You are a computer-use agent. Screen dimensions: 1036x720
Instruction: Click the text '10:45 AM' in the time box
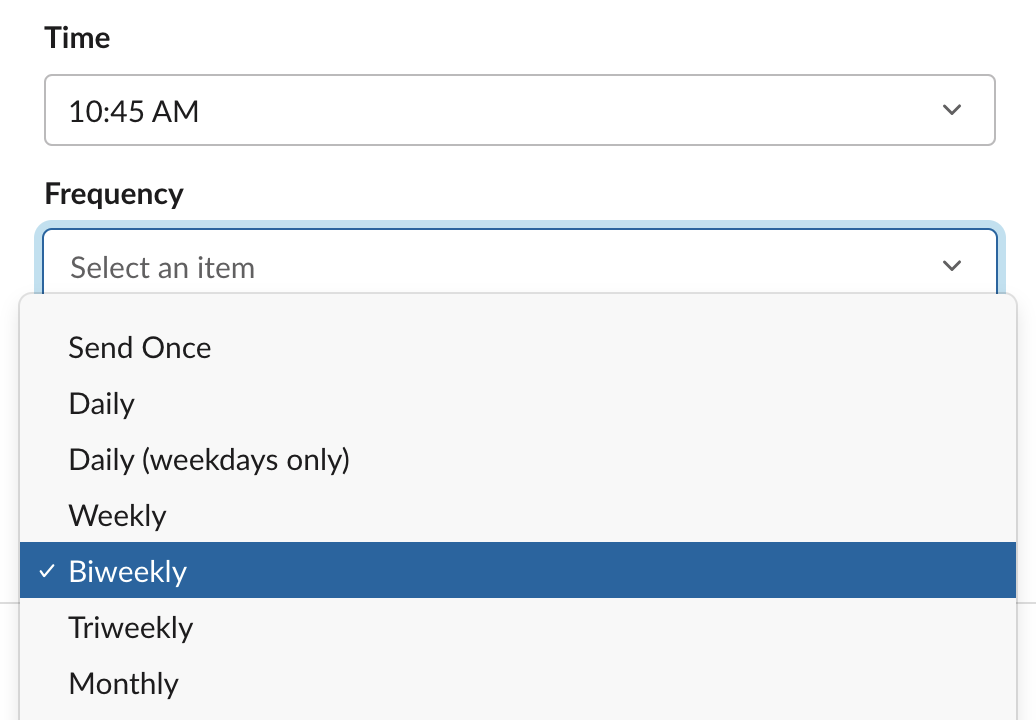(x=131, y=110)
